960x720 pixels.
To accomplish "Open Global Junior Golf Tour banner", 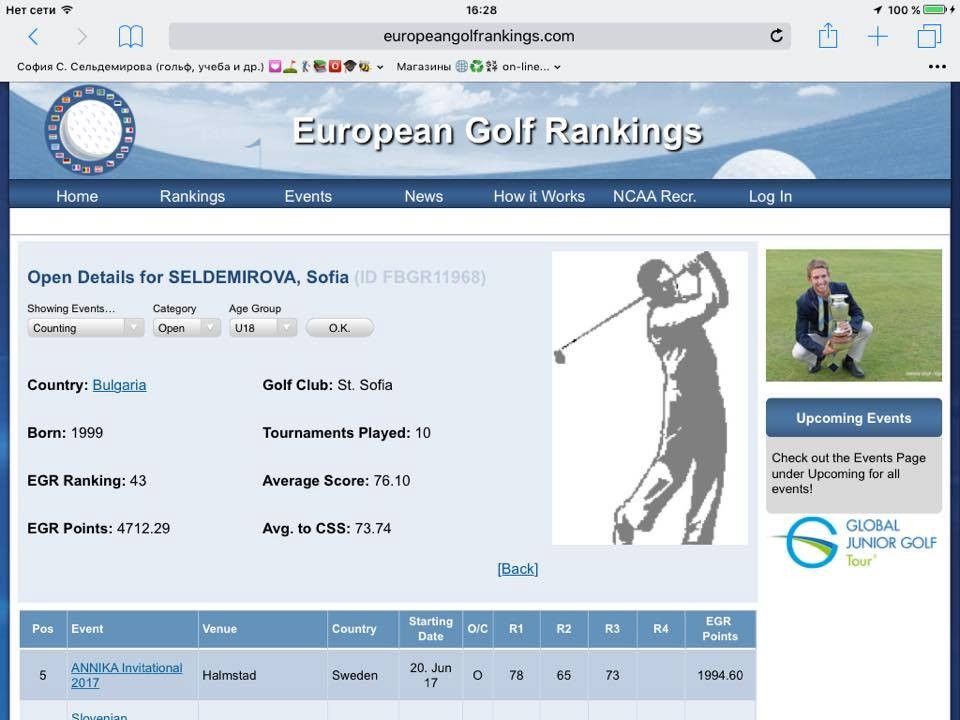I will [x=853, y=542].
